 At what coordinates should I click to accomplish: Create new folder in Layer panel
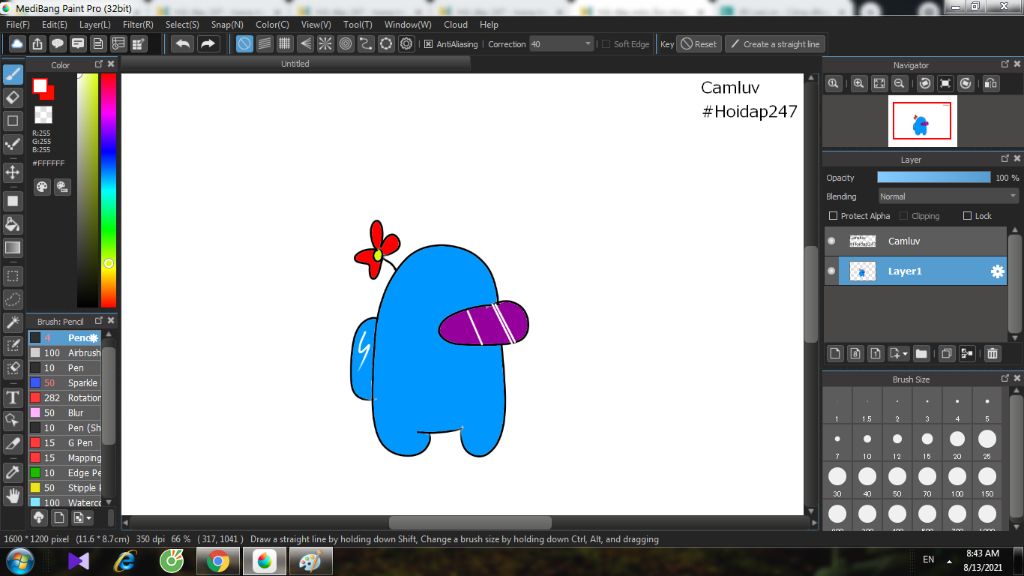coord(921,353)
